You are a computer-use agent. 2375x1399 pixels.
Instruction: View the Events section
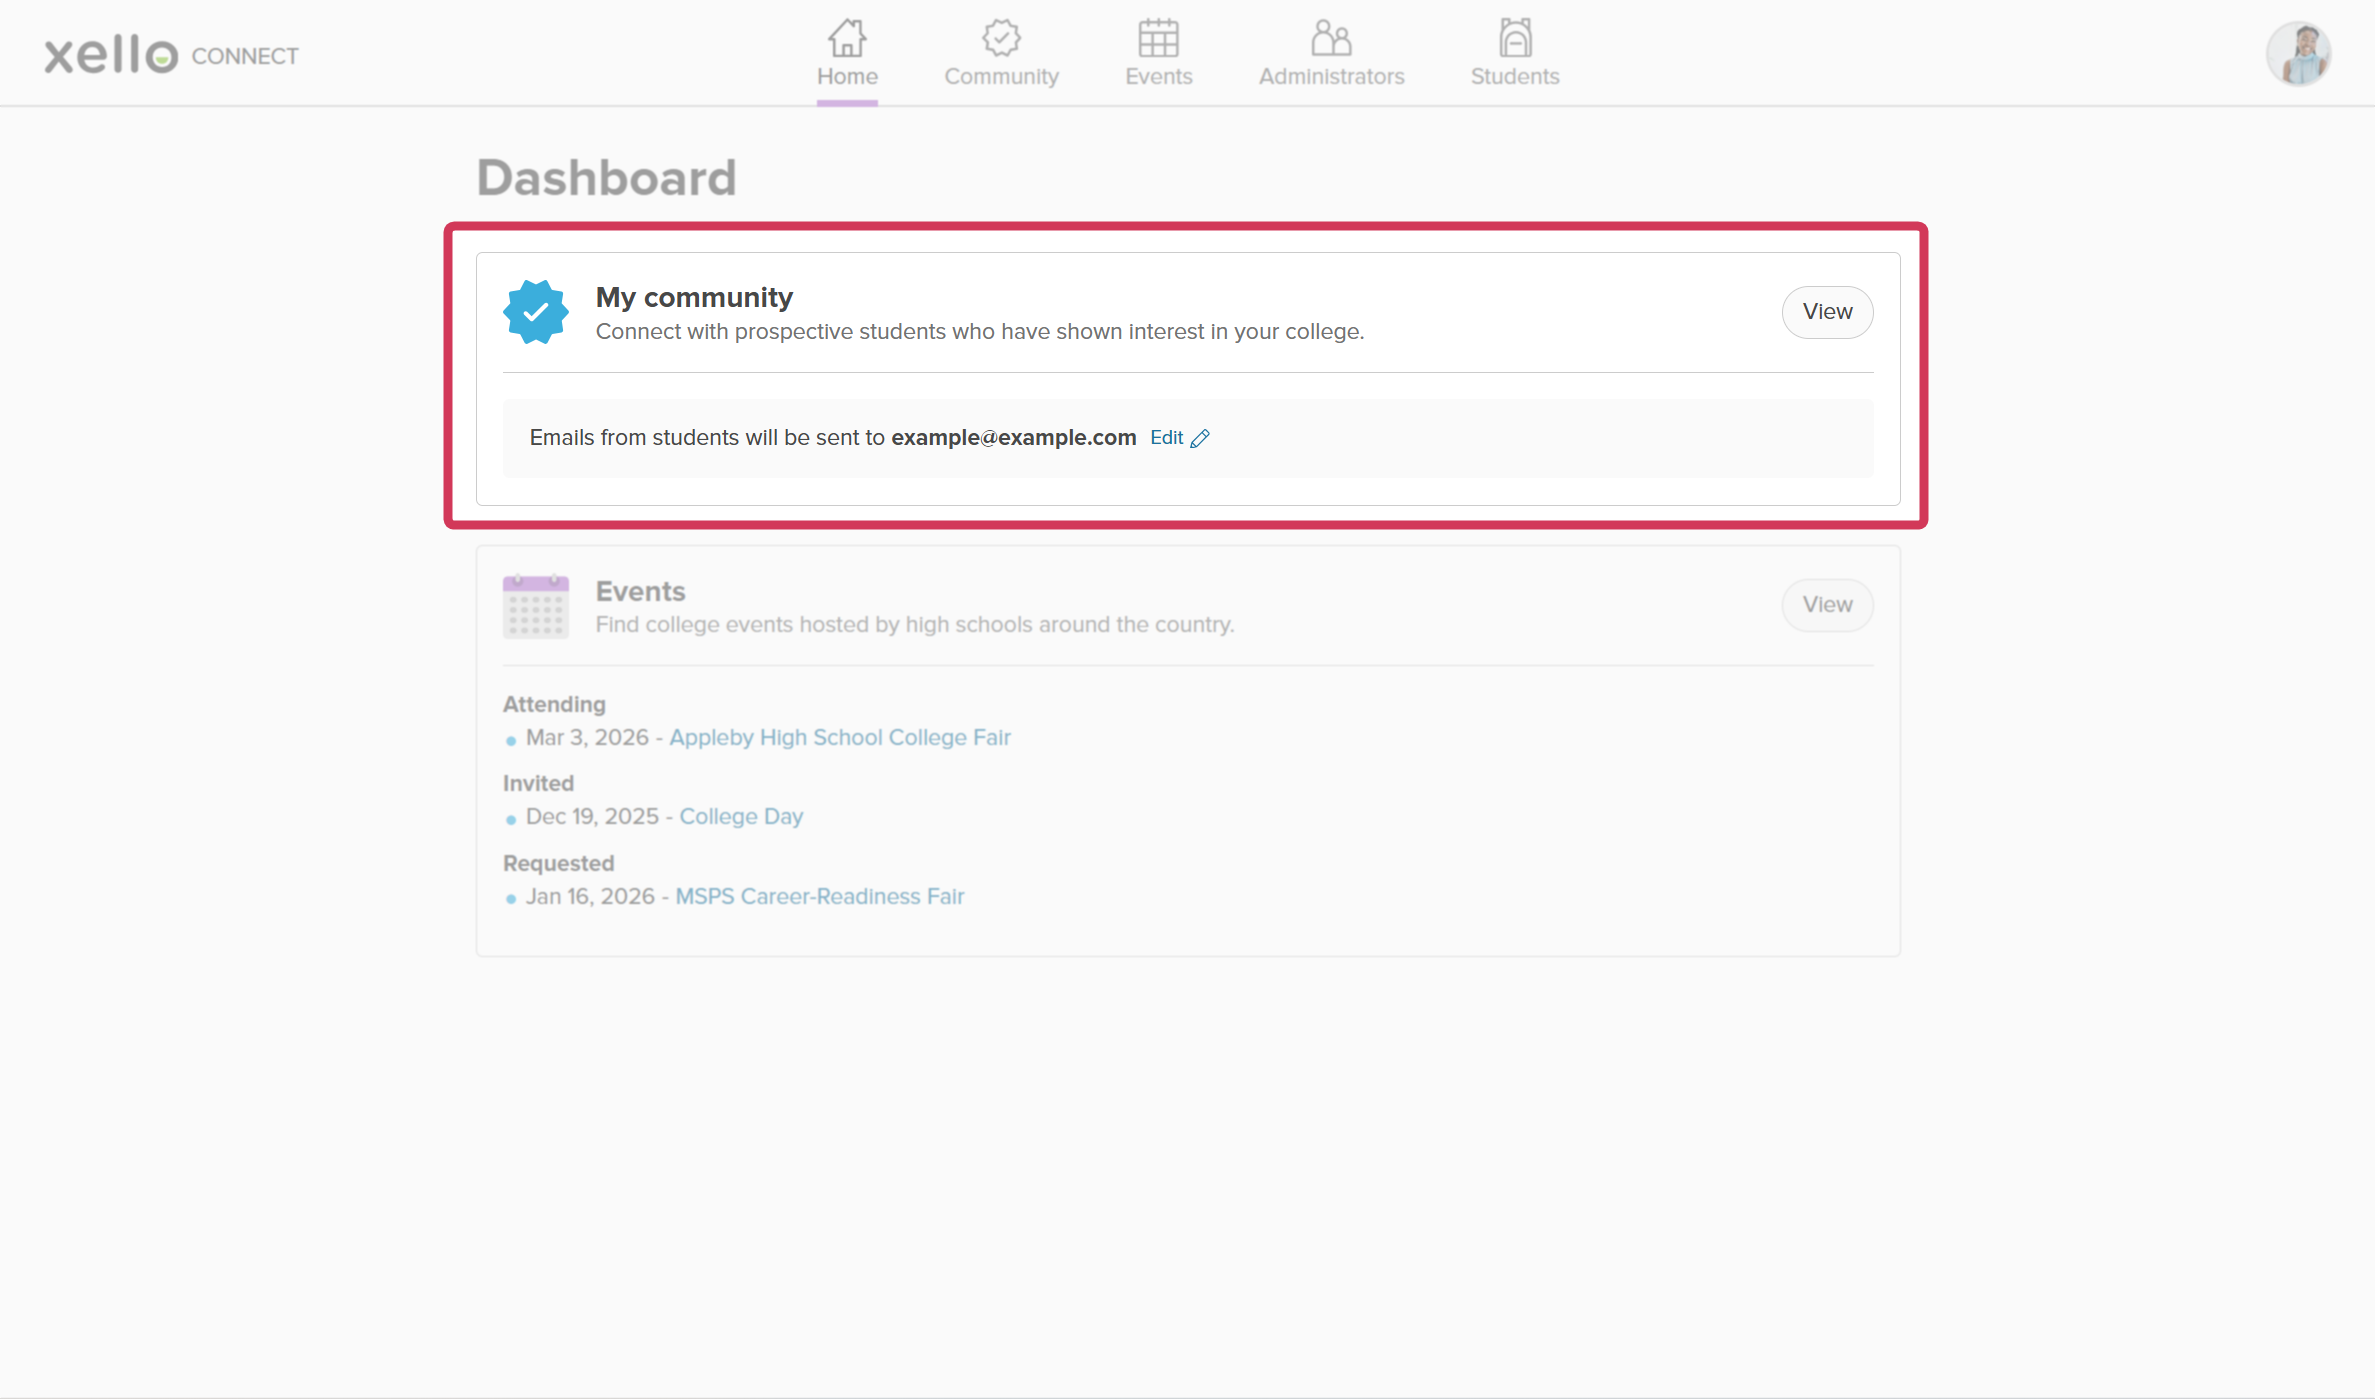(x=1827, y=604)
